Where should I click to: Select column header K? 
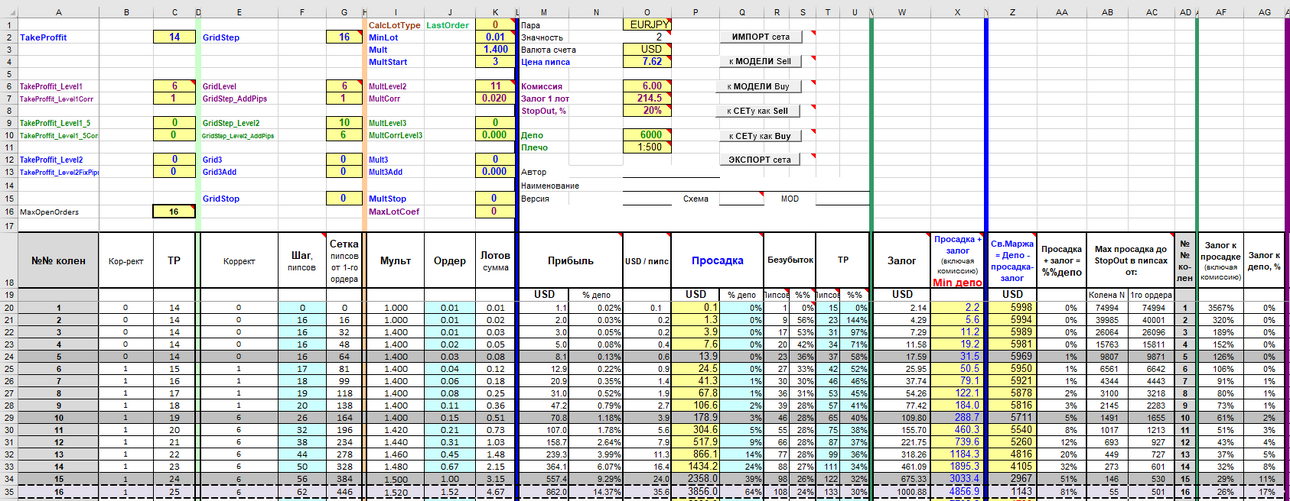coord(493,12)
